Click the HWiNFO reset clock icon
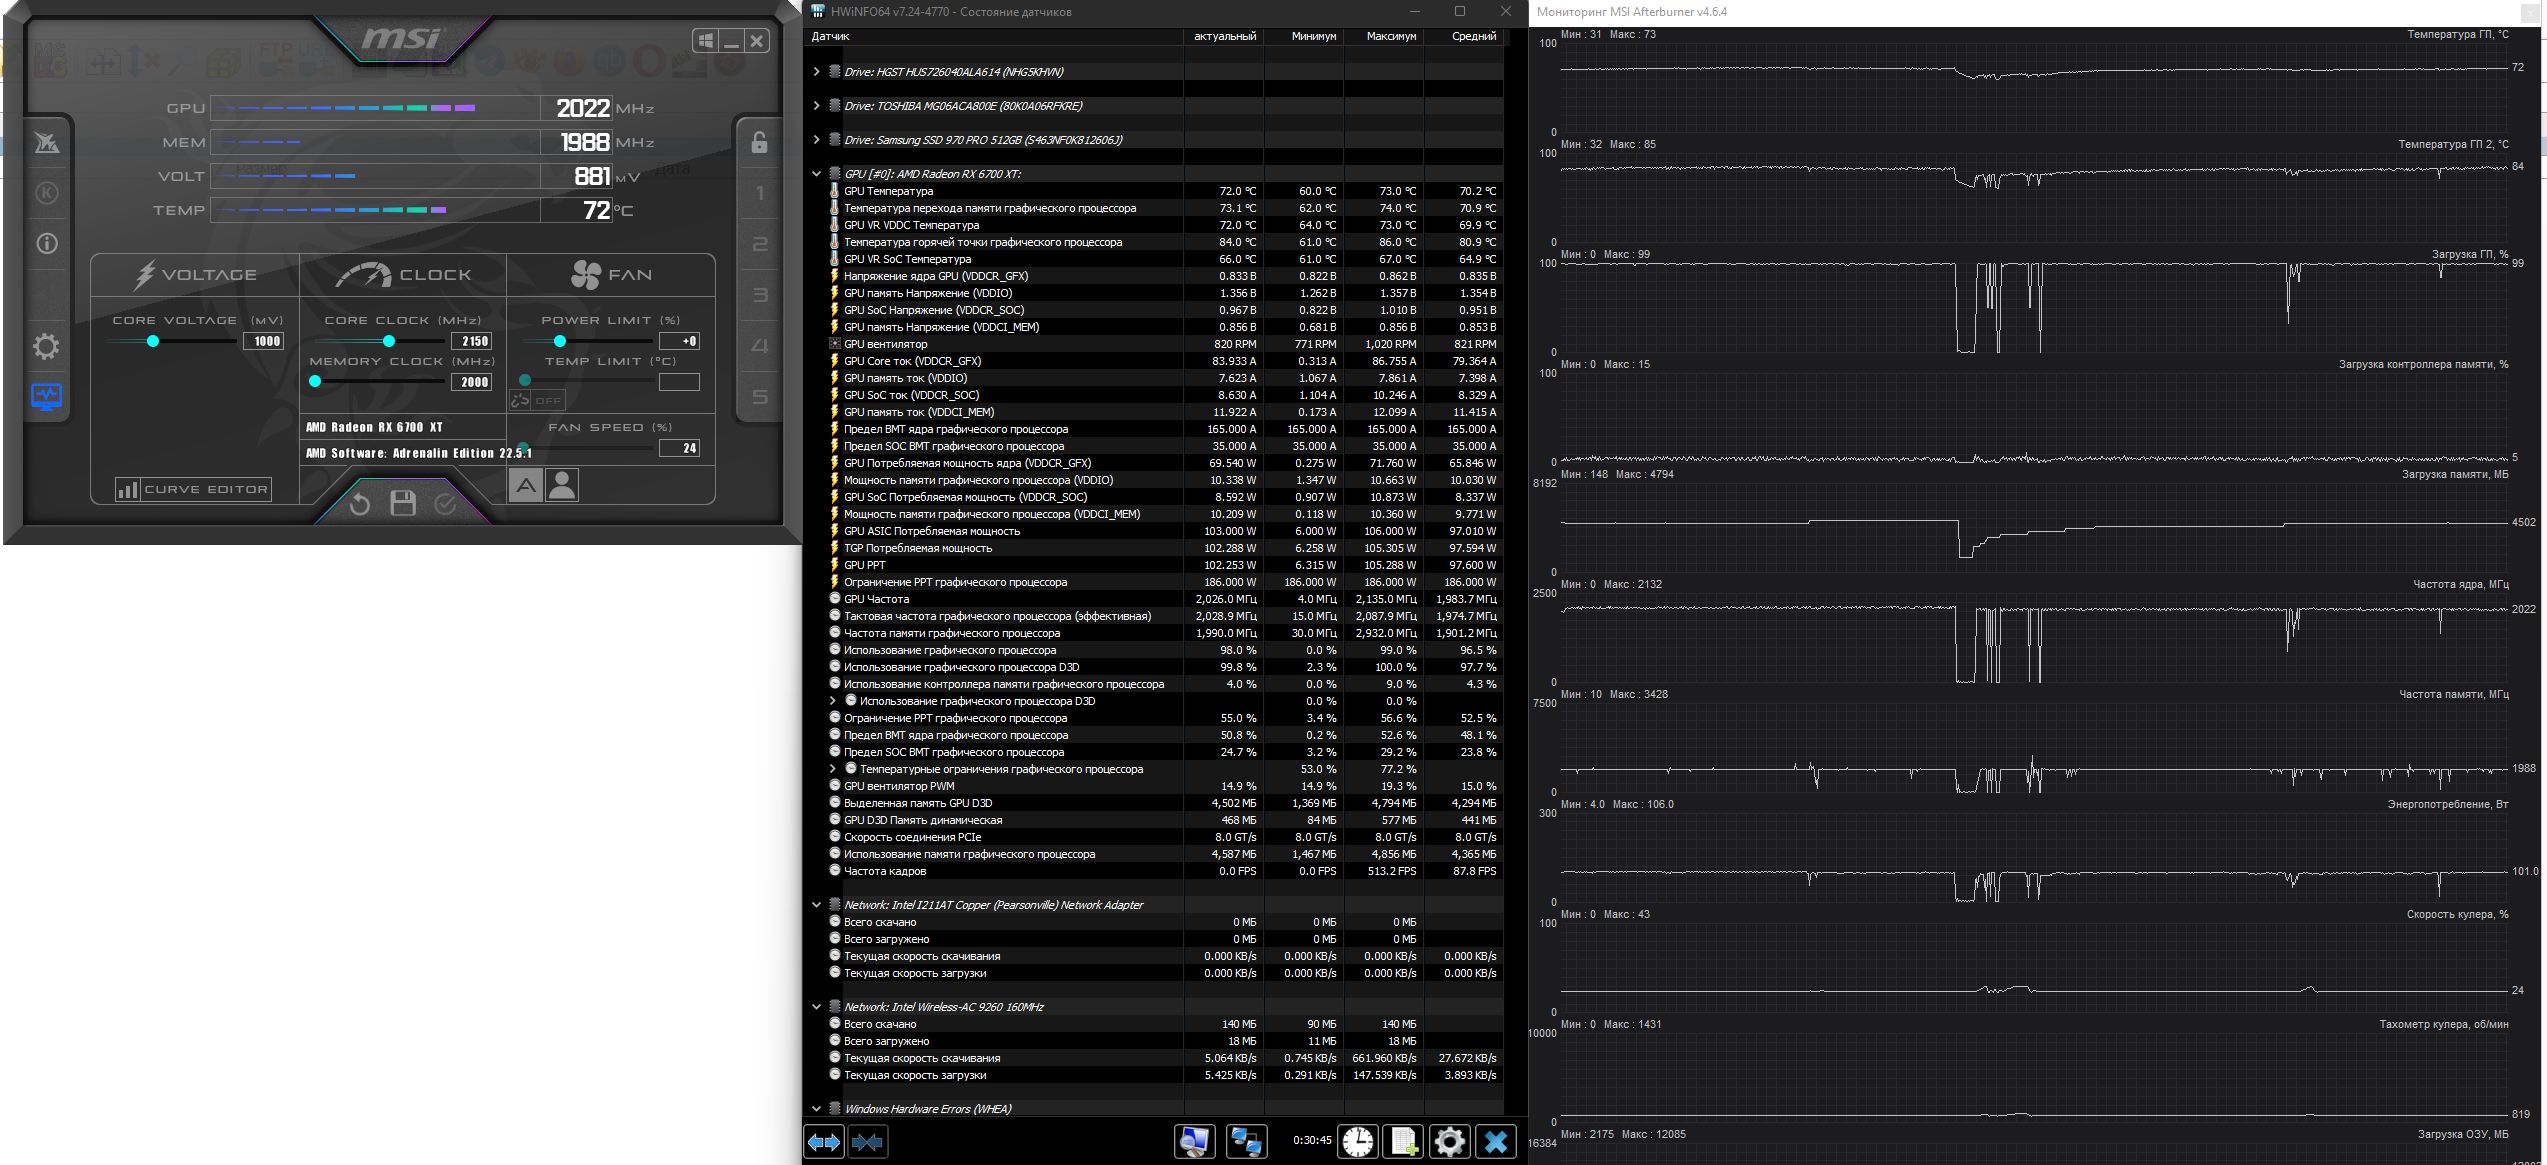The width and height of the screenshot is (2547, 1165). (1357, 1141)
